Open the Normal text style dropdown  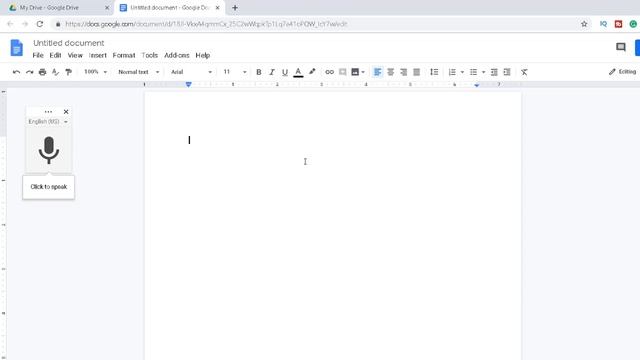(138, 72)
